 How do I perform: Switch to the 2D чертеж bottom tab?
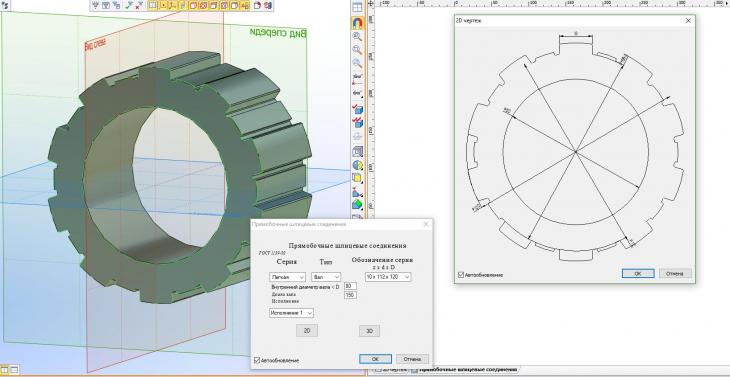390,370
